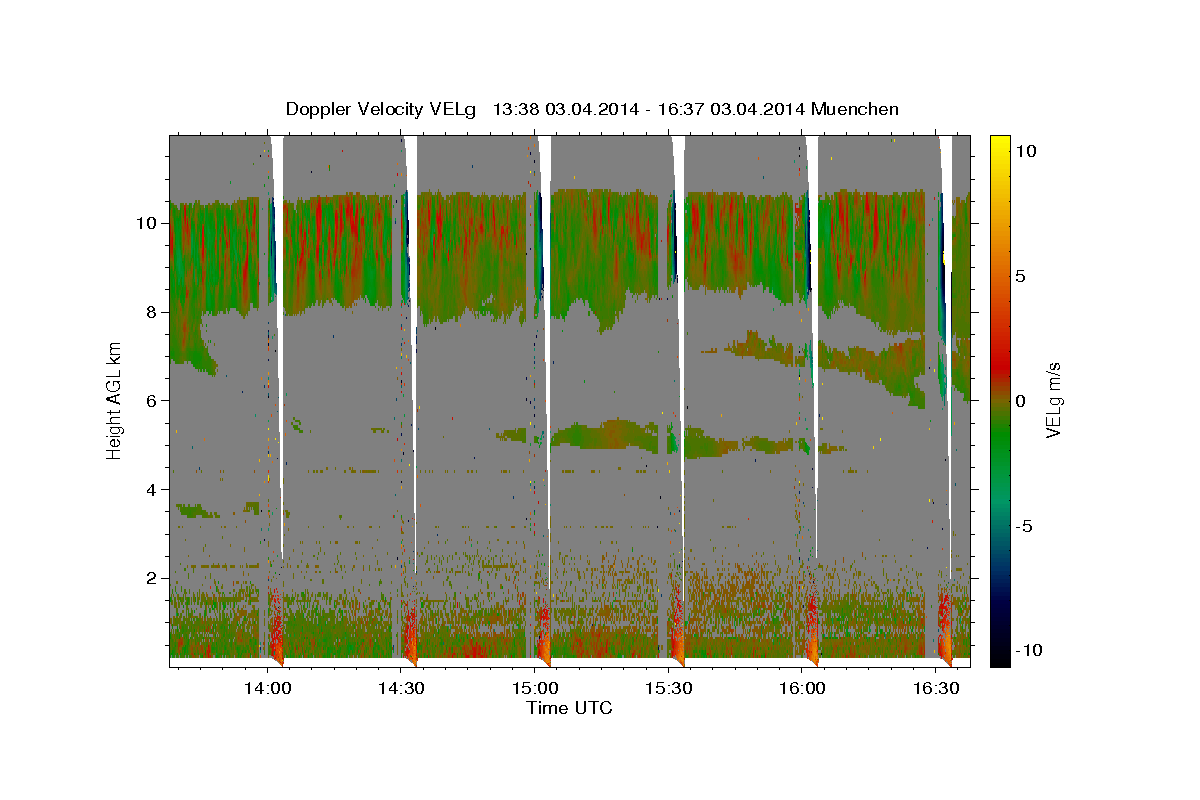Click the colorbar value 5

[1022, 276]
